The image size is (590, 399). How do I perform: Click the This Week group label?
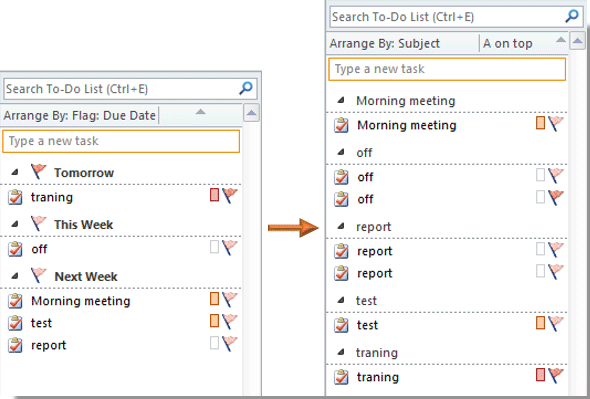coord(84,225)
